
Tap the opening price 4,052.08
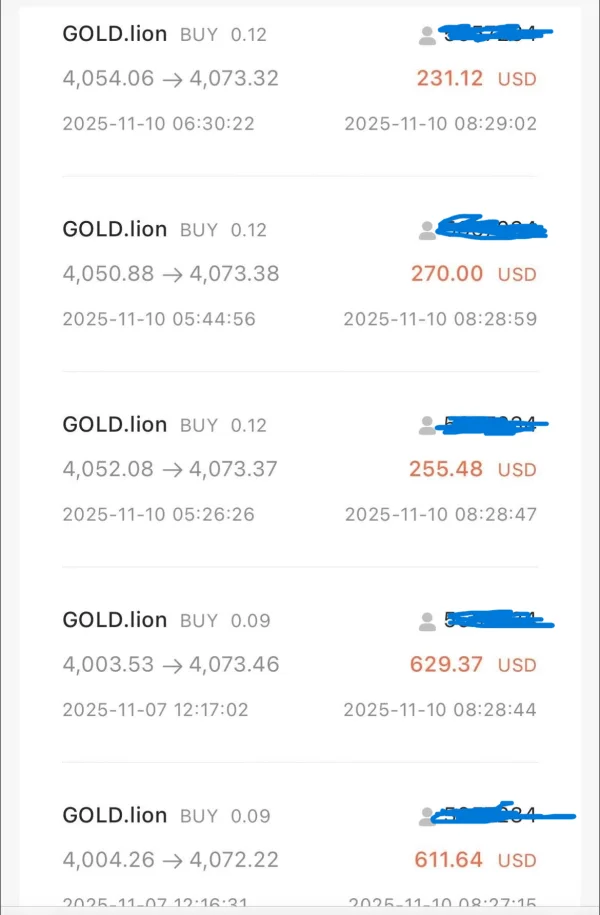click(x=106, y=469)
